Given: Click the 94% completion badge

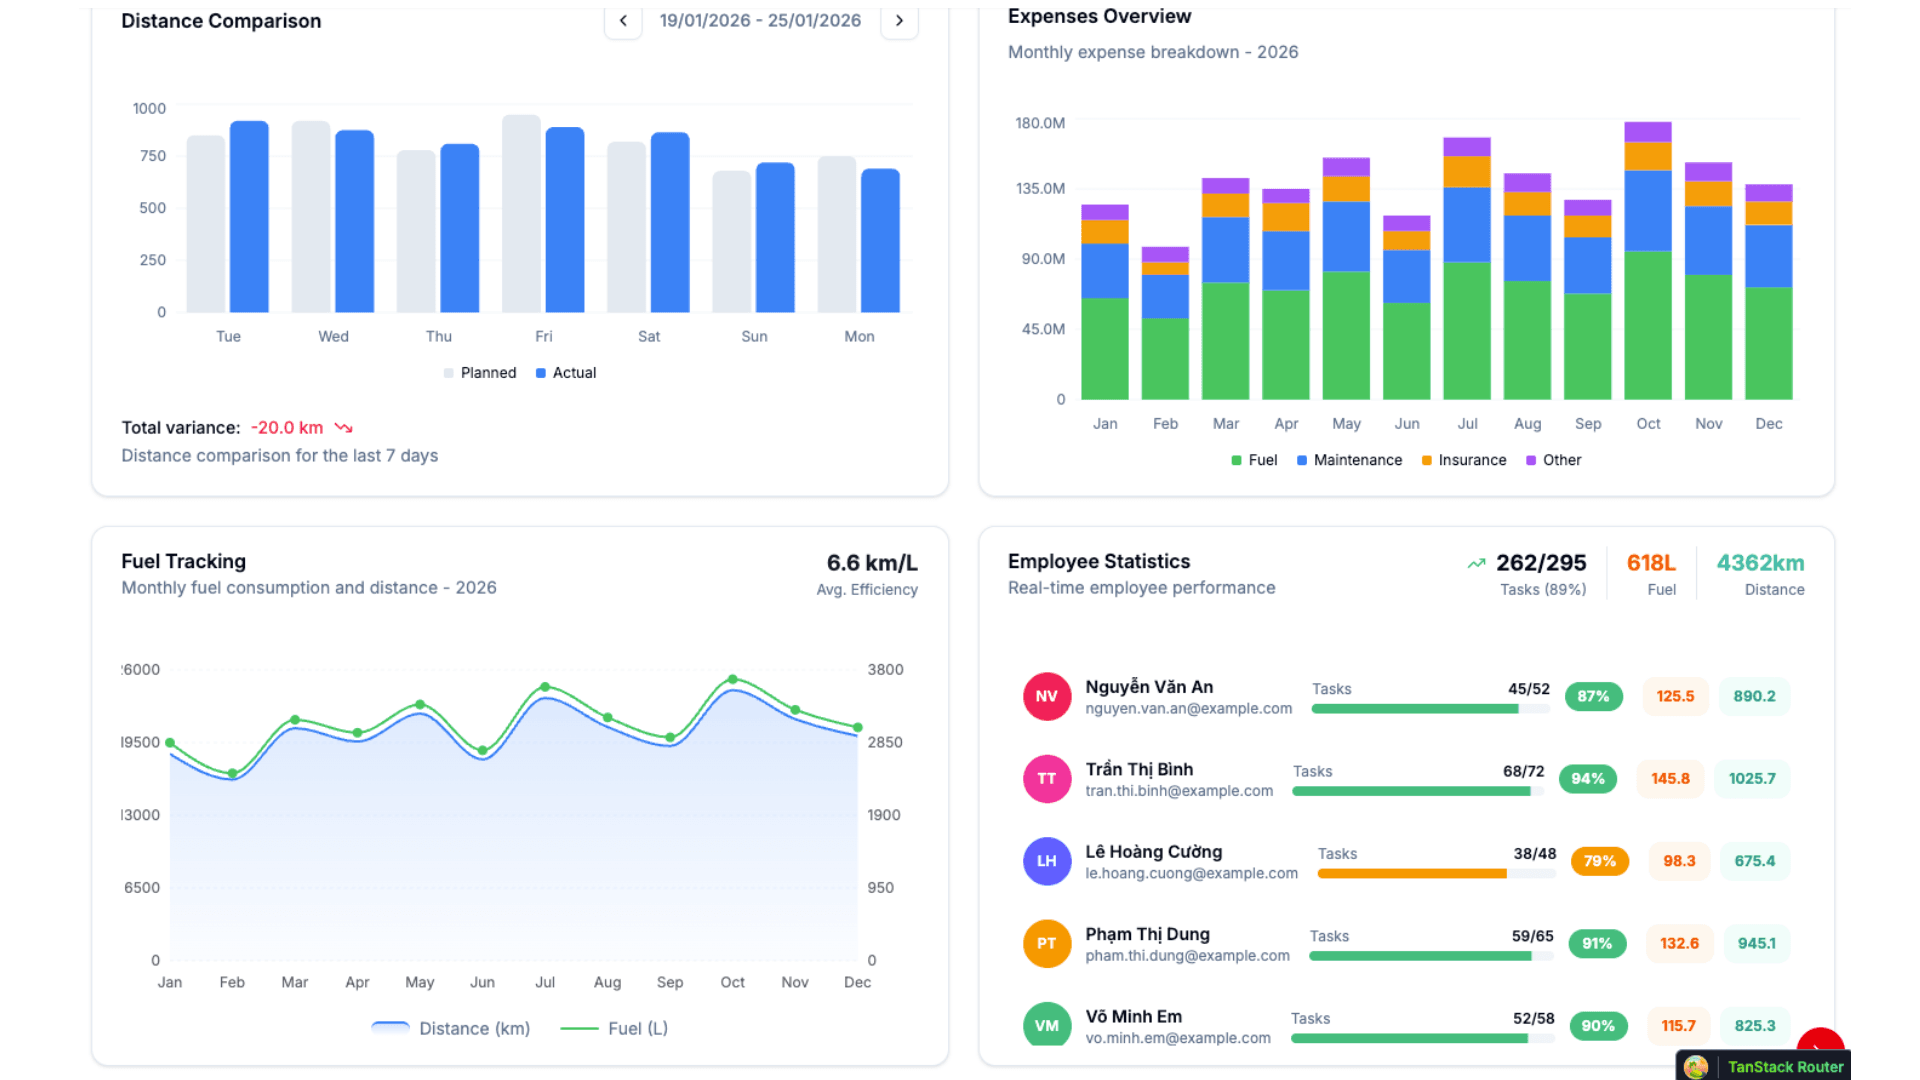Looking at the screenshot, I should point(1588,779).
